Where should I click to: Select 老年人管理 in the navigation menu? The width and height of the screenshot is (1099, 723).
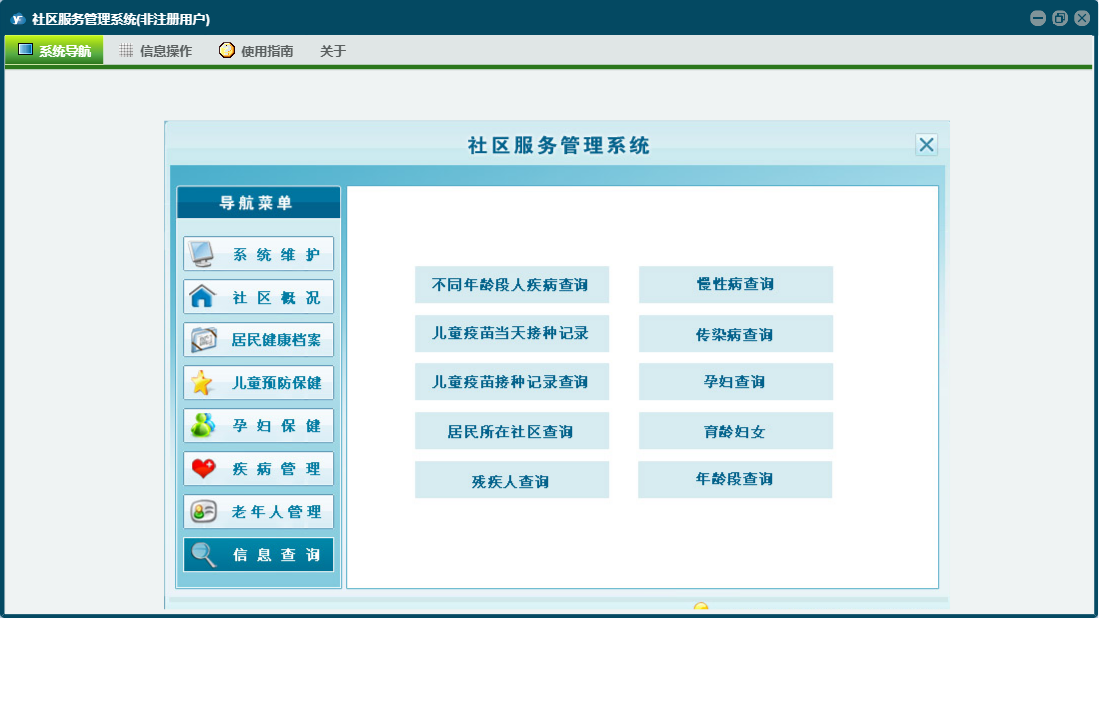pyautogui.click(x=259, y=511)
